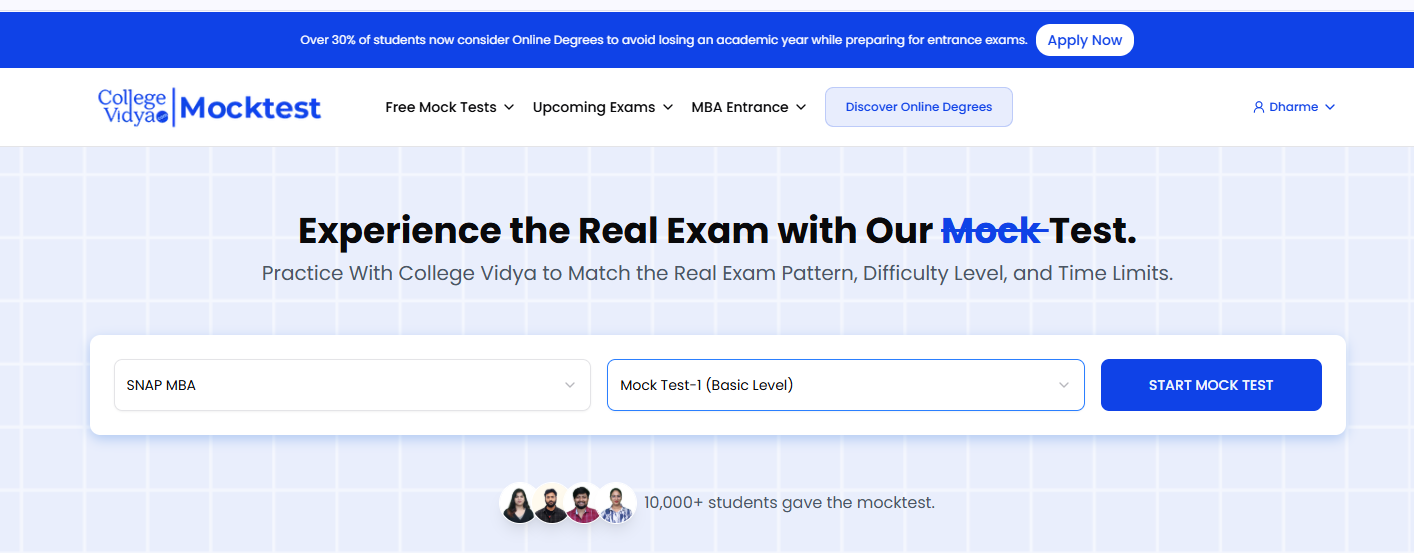Click the Apply Now button in banner
1414x553 pixels.
(x=1085, y=40)
